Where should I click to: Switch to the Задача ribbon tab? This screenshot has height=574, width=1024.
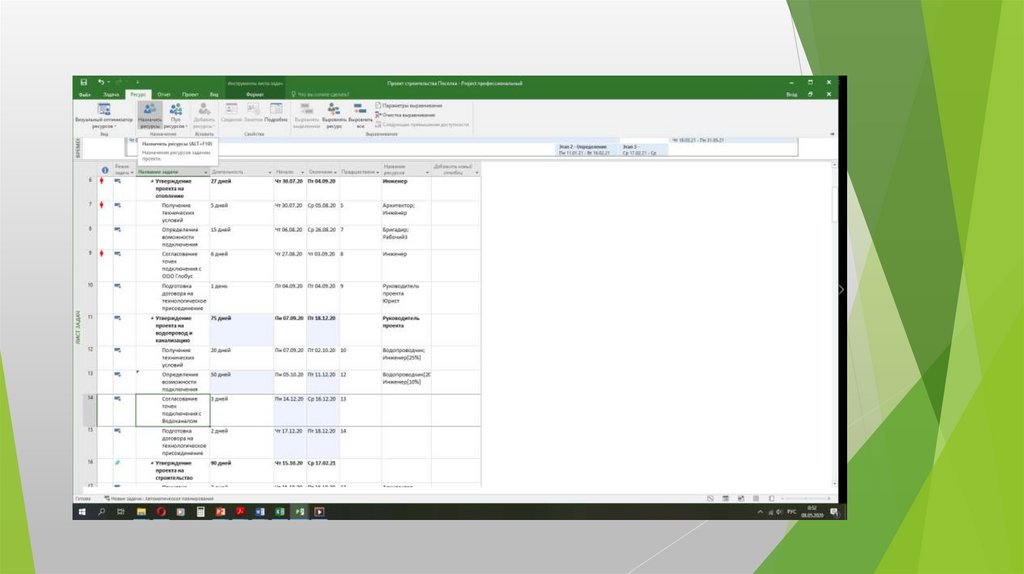[111, 94]
